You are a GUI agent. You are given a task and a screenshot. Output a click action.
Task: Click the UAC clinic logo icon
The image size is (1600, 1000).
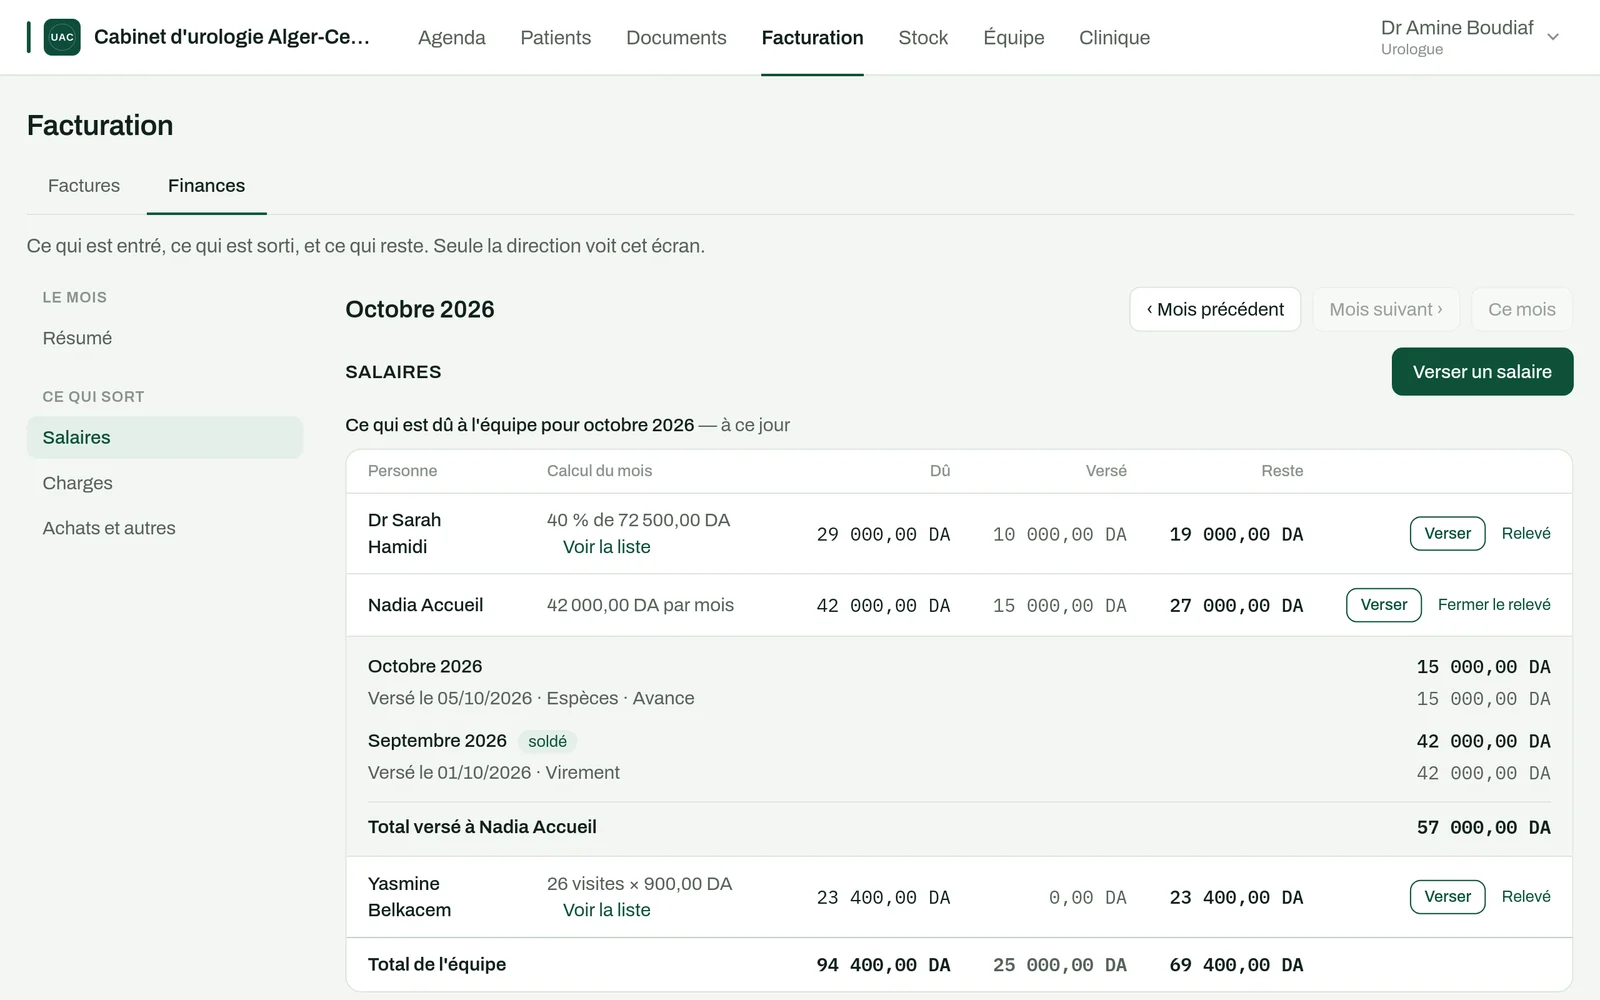click(62, 37)
